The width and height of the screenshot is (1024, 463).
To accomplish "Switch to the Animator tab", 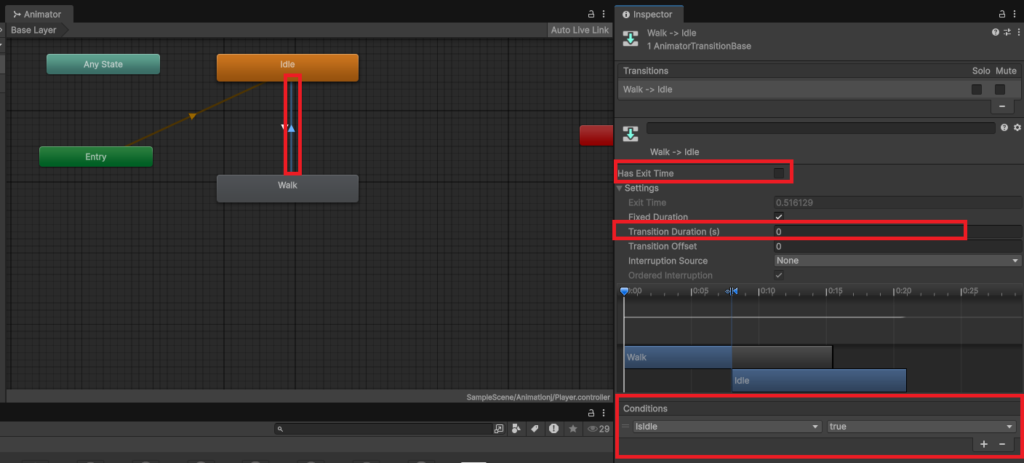I will pos(38,13).
